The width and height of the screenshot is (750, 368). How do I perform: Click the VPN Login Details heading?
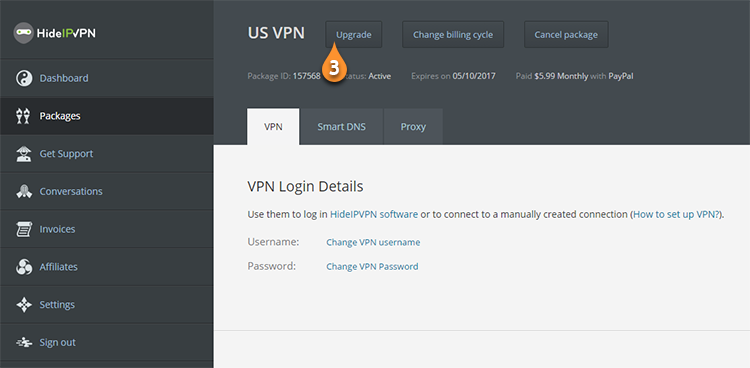pos(305,186)
